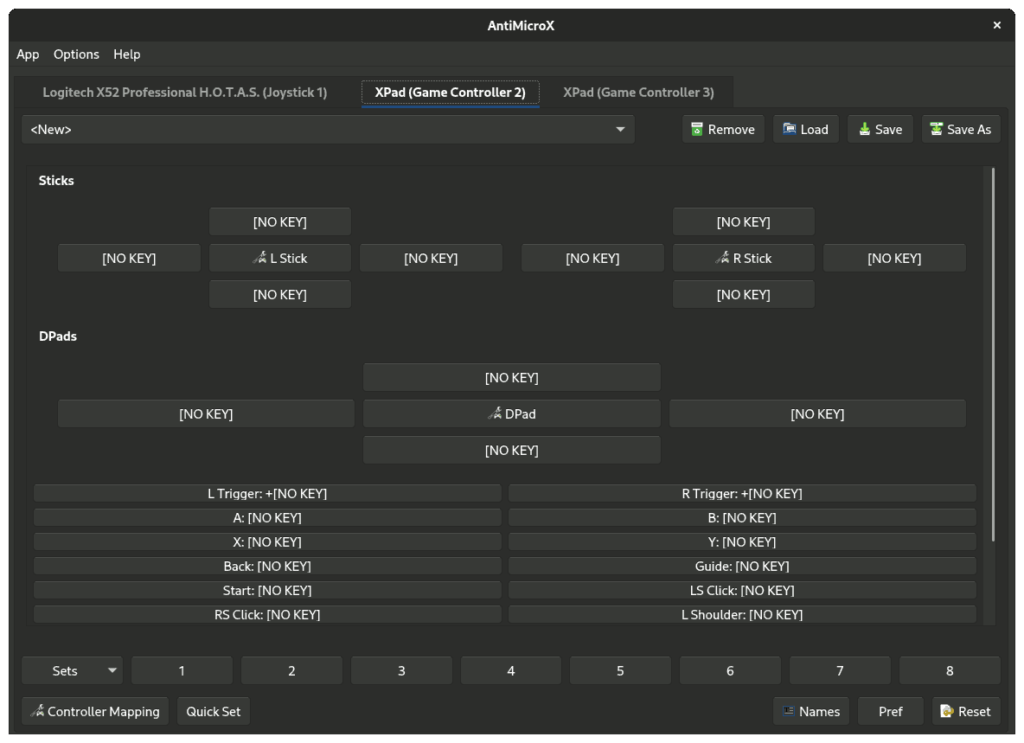Click DPad down [NO KEY] button
This screenshot has width=1024, height=743.
point(511,450)
